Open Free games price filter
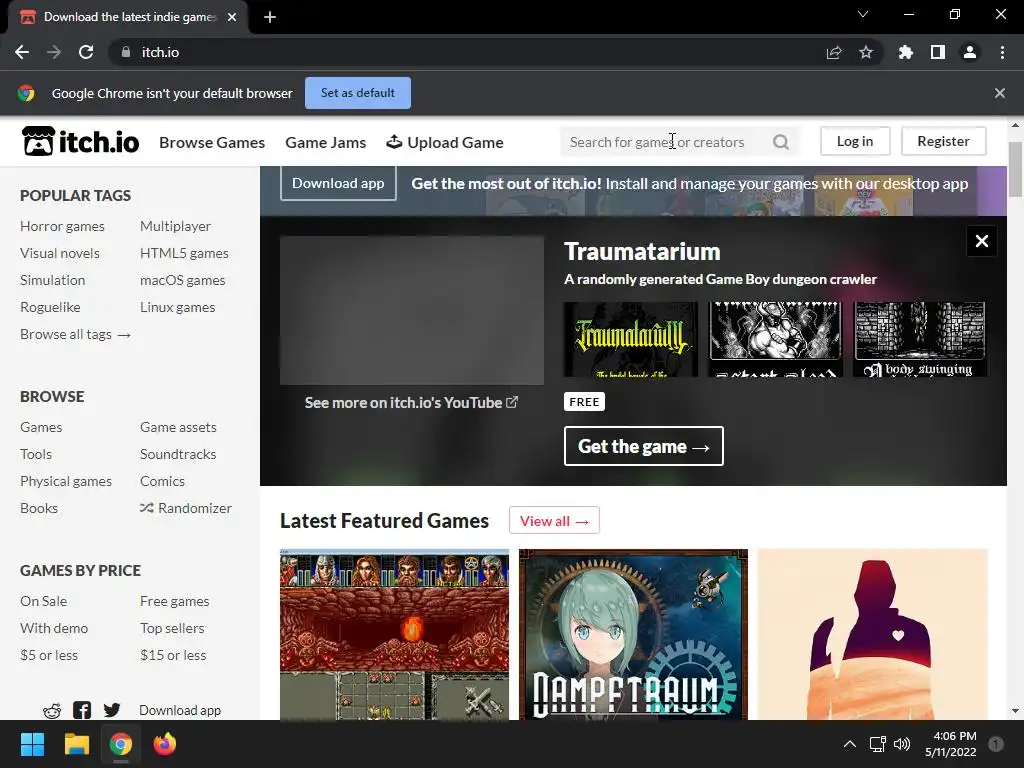1024x768 pixels. (174, 601)
